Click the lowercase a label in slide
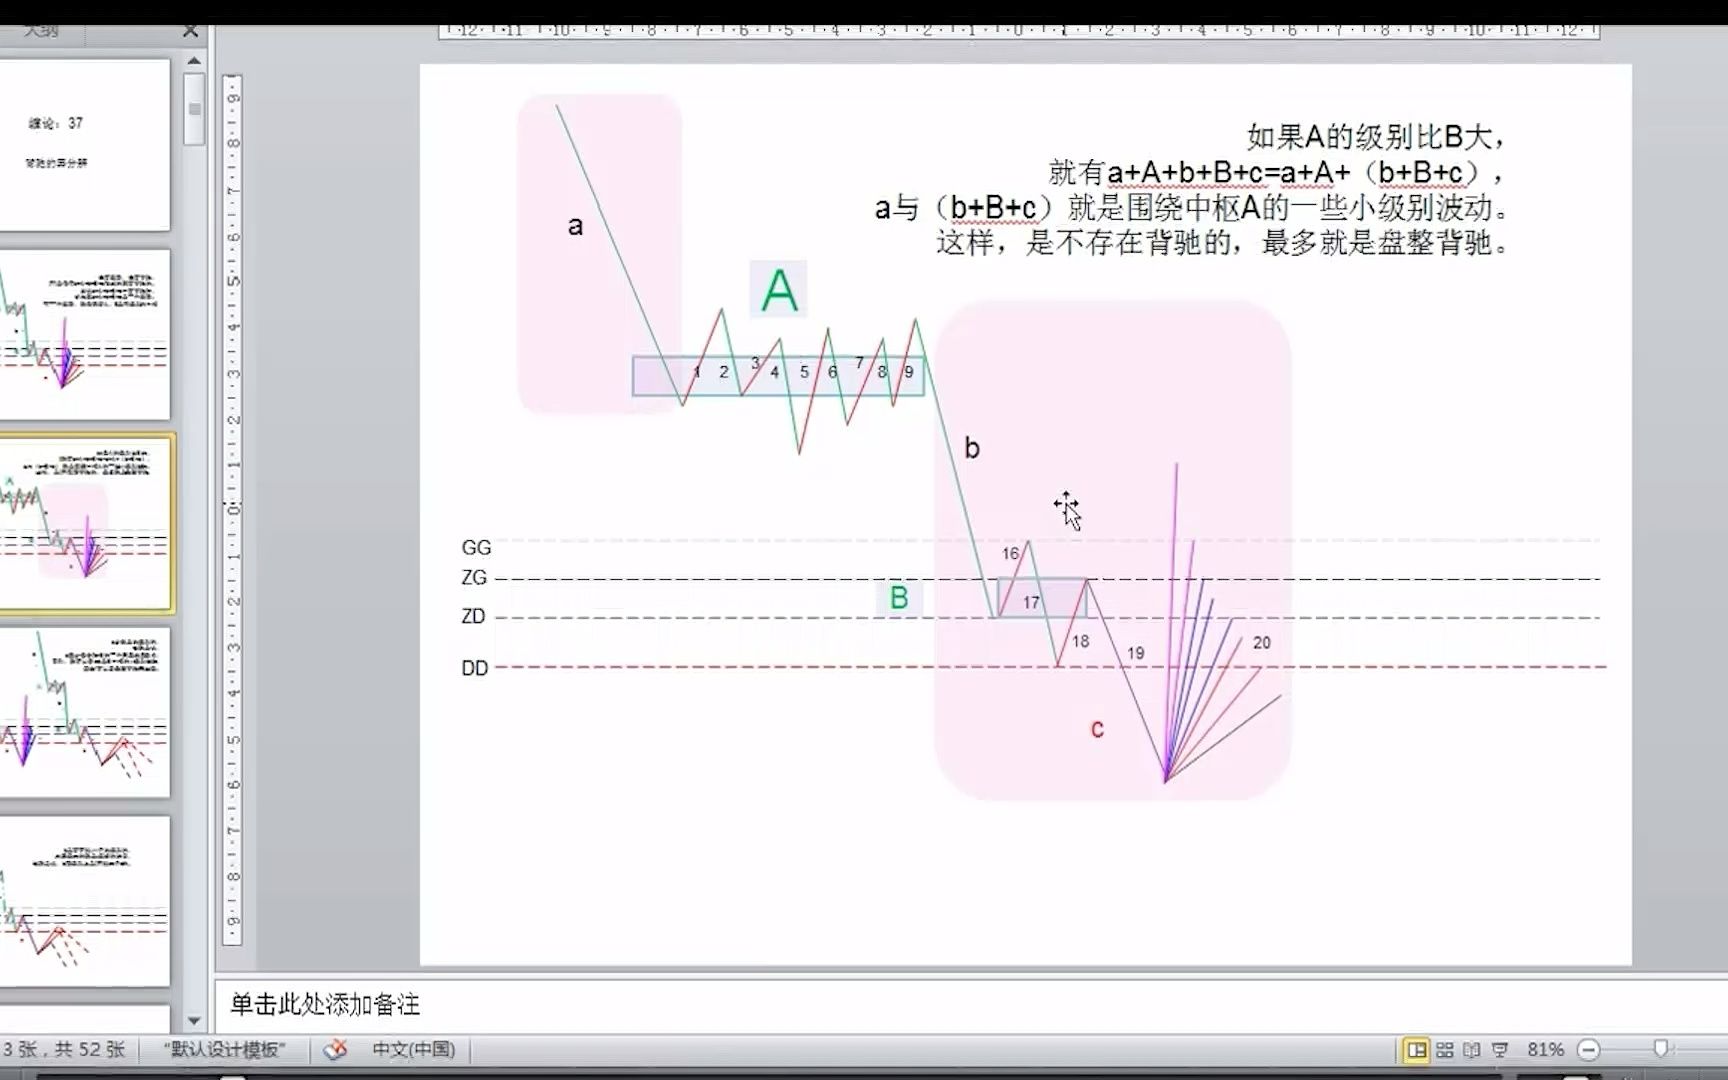The height and width of the screenshot is (1080, 1728). point(575,225)
